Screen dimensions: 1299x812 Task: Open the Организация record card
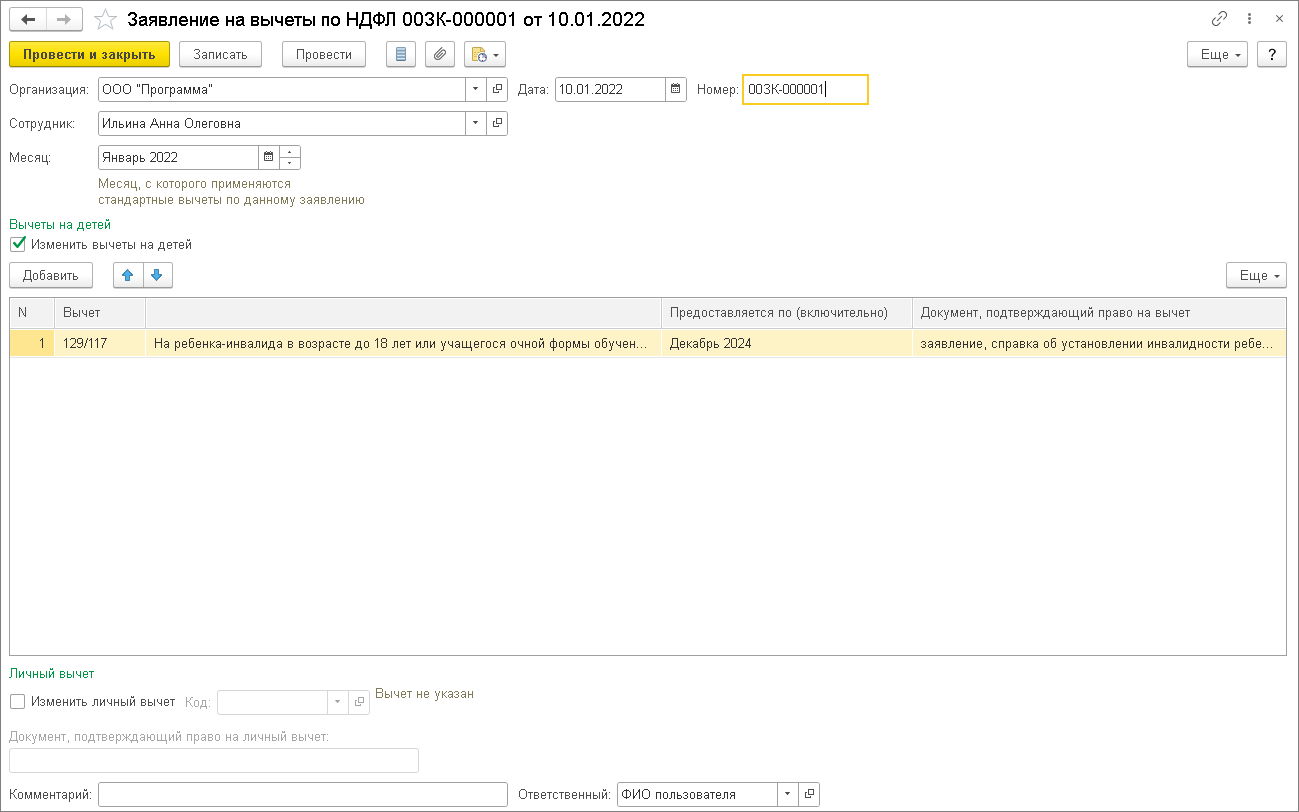pyautogui.click(x=498, y=89)
